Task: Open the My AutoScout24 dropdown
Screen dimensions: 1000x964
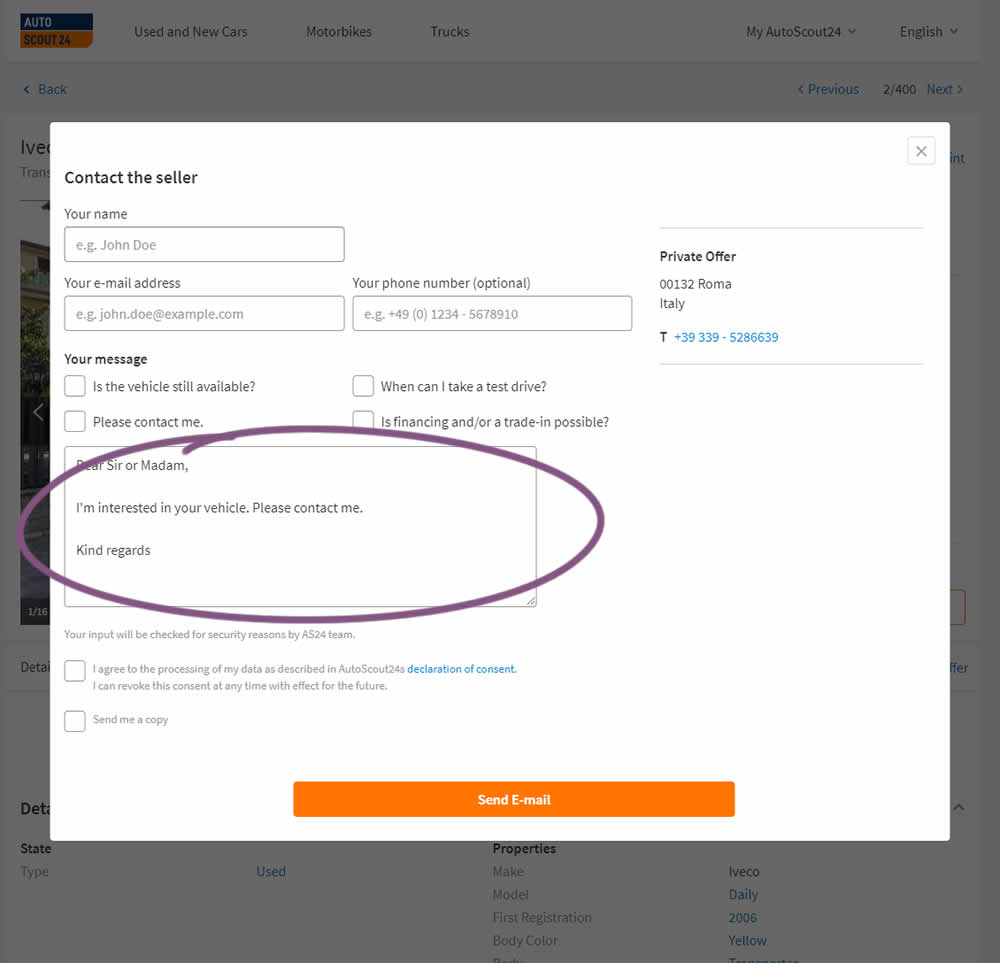Action: point(800,32)
